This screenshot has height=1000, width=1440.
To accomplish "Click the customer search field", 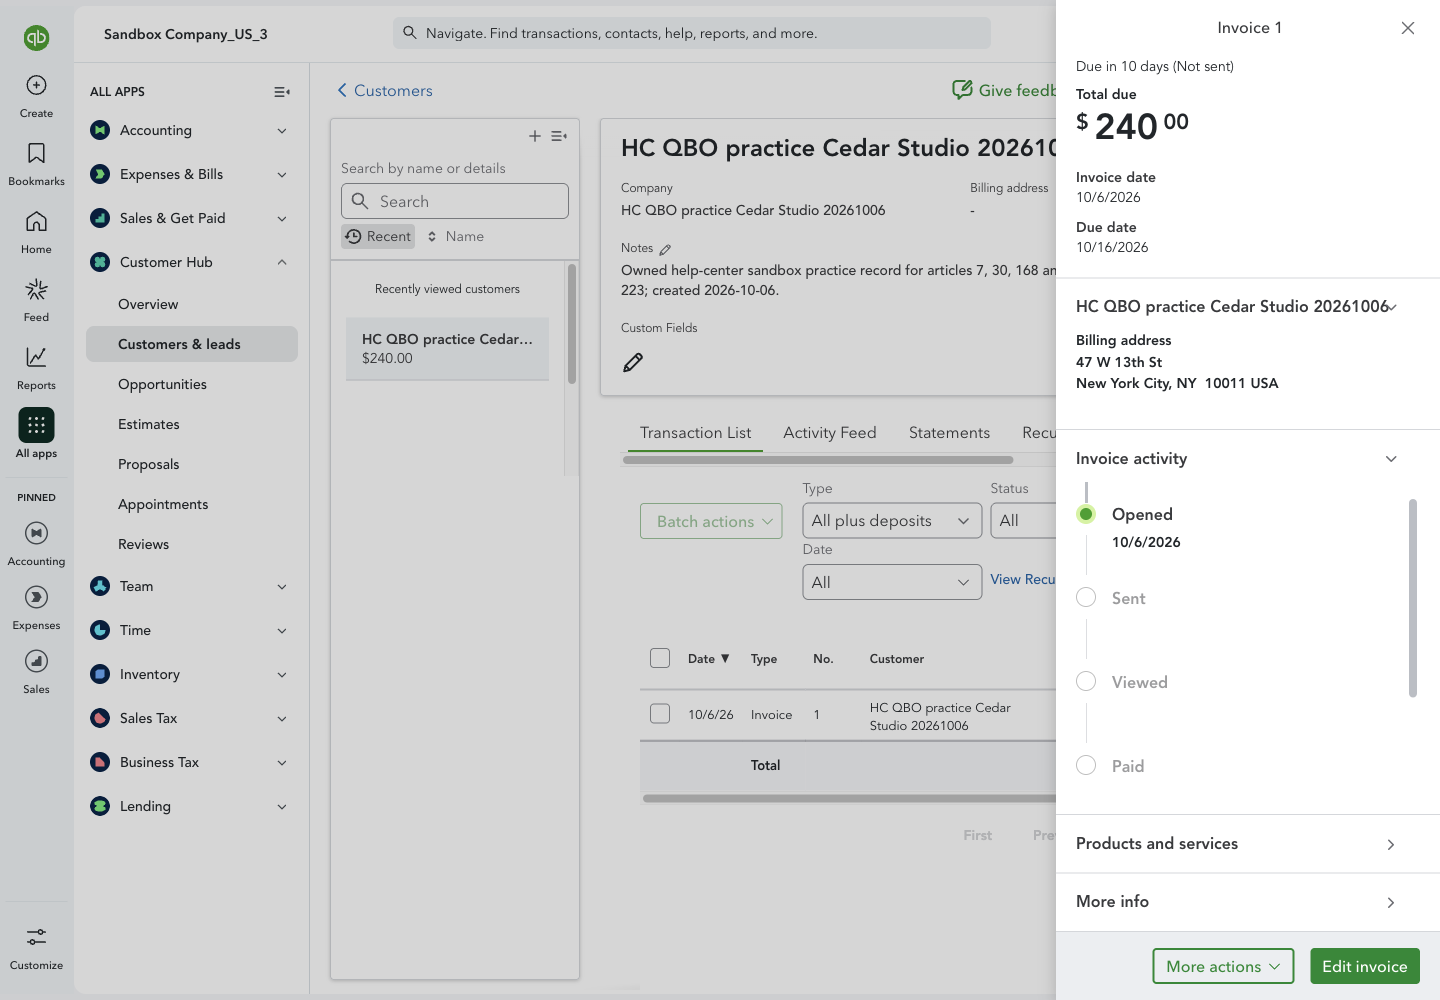I will click(x=455, y=201).
